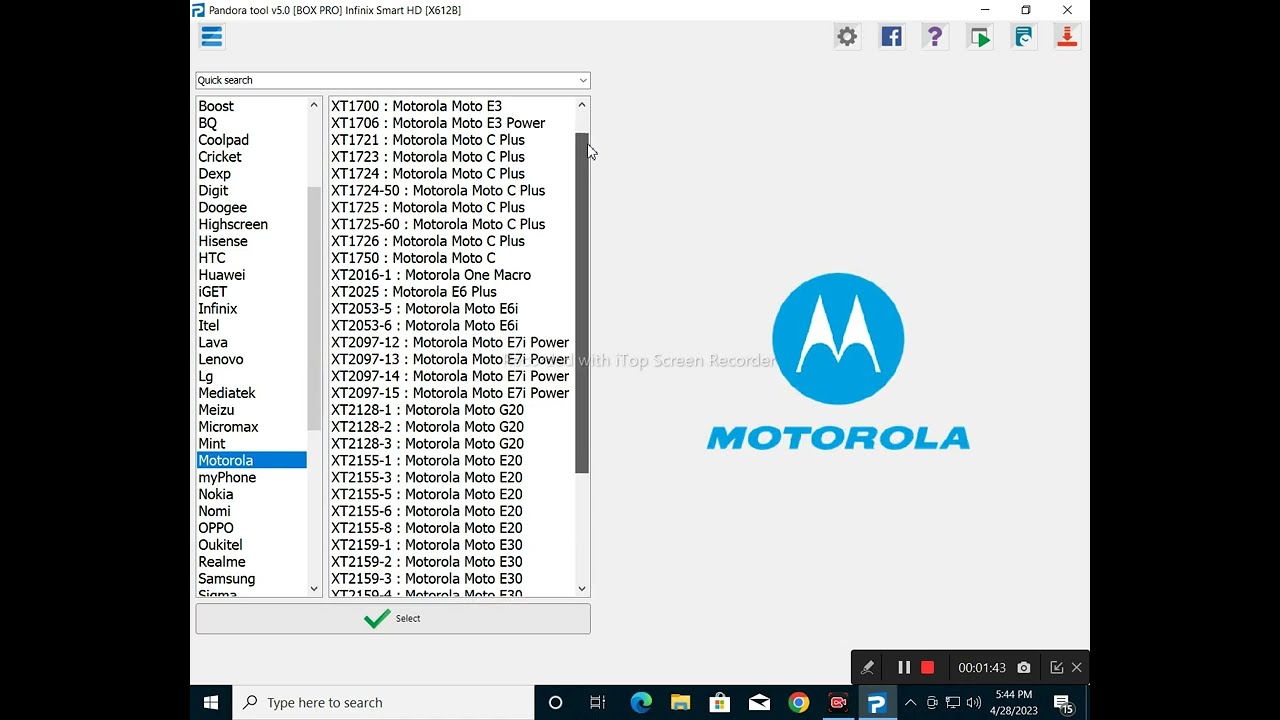Open Pandora tool taskbar icon
1280x720 pixels.
pos(877,702)
